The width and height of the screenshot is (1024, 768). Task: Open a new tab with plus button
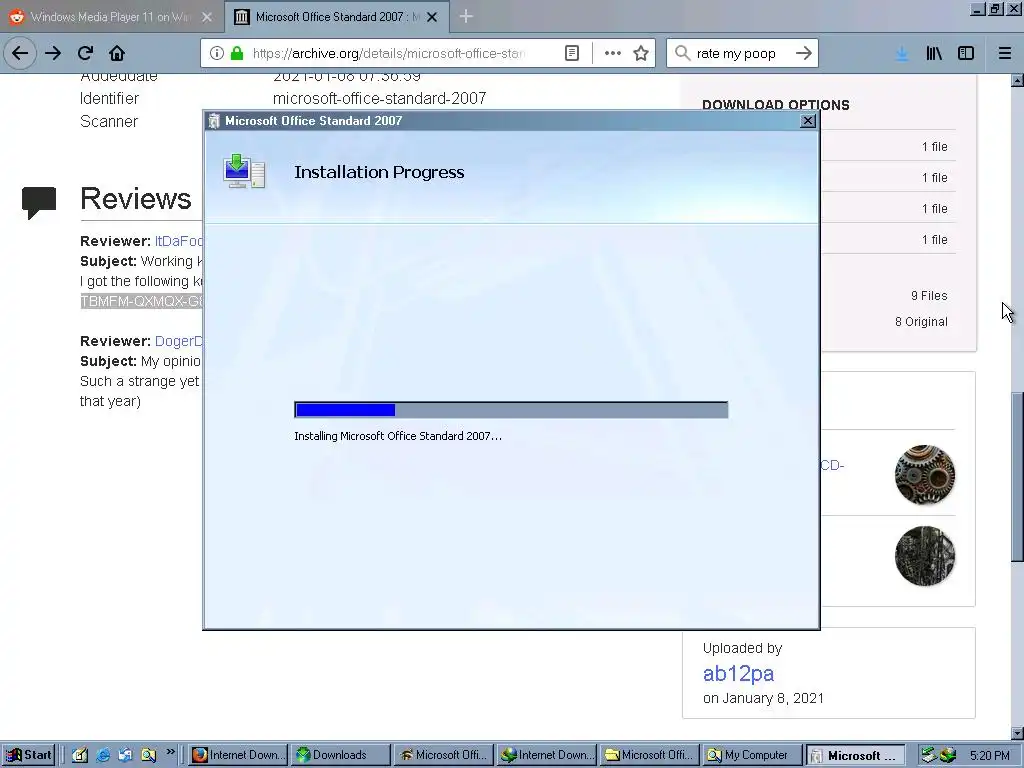(x=466, y=16)
